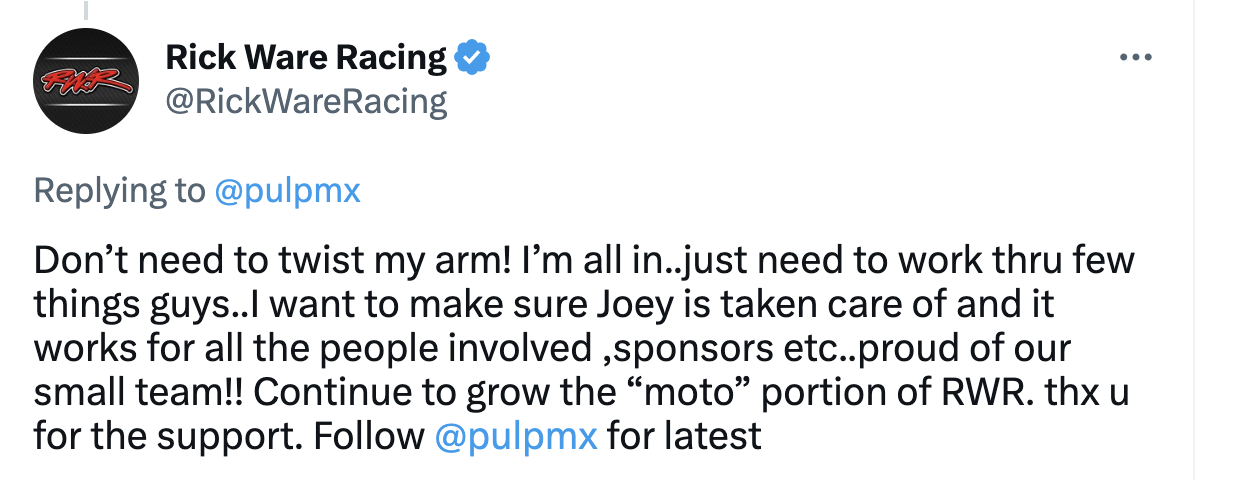Click "for latest" at the tweet's end

[684, 436]
